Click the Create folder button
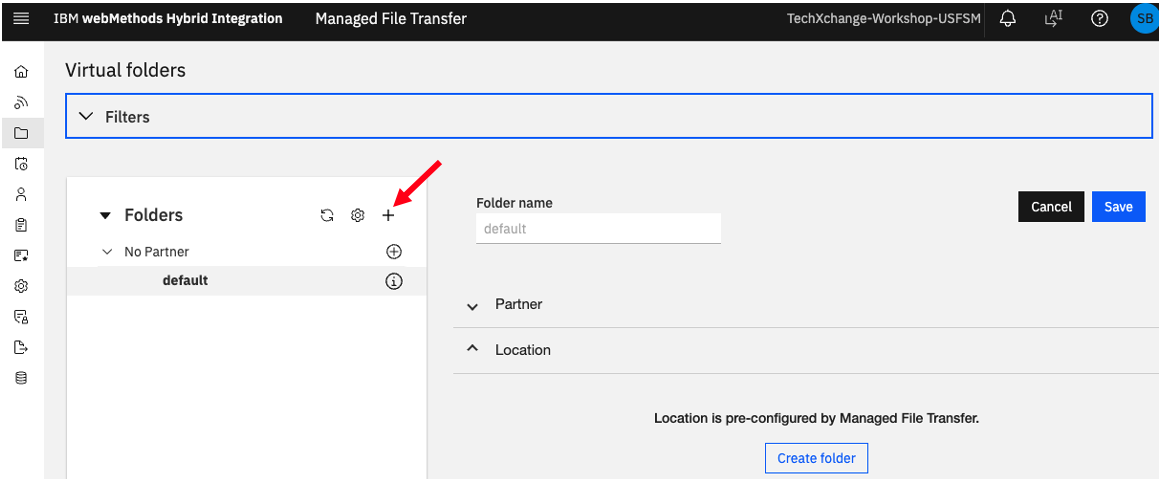 coord(816,458)
